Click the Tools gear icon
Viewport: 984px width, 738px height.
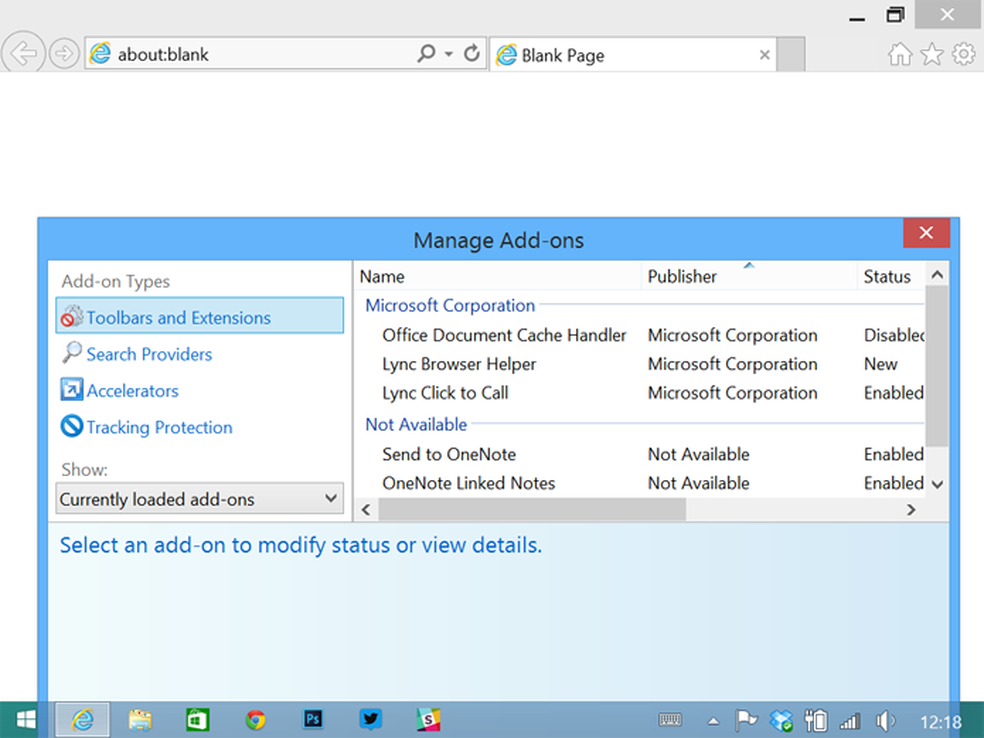click(x=962, y=54)
